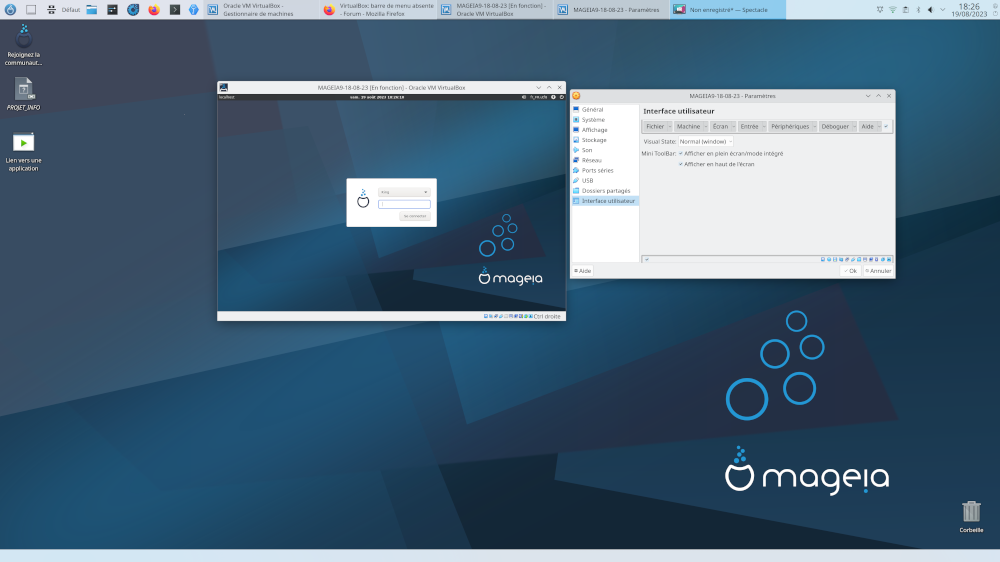
Task: Open the activities switcher labeled Défaut
Action: pyautogui.click(x=64, y=10)
